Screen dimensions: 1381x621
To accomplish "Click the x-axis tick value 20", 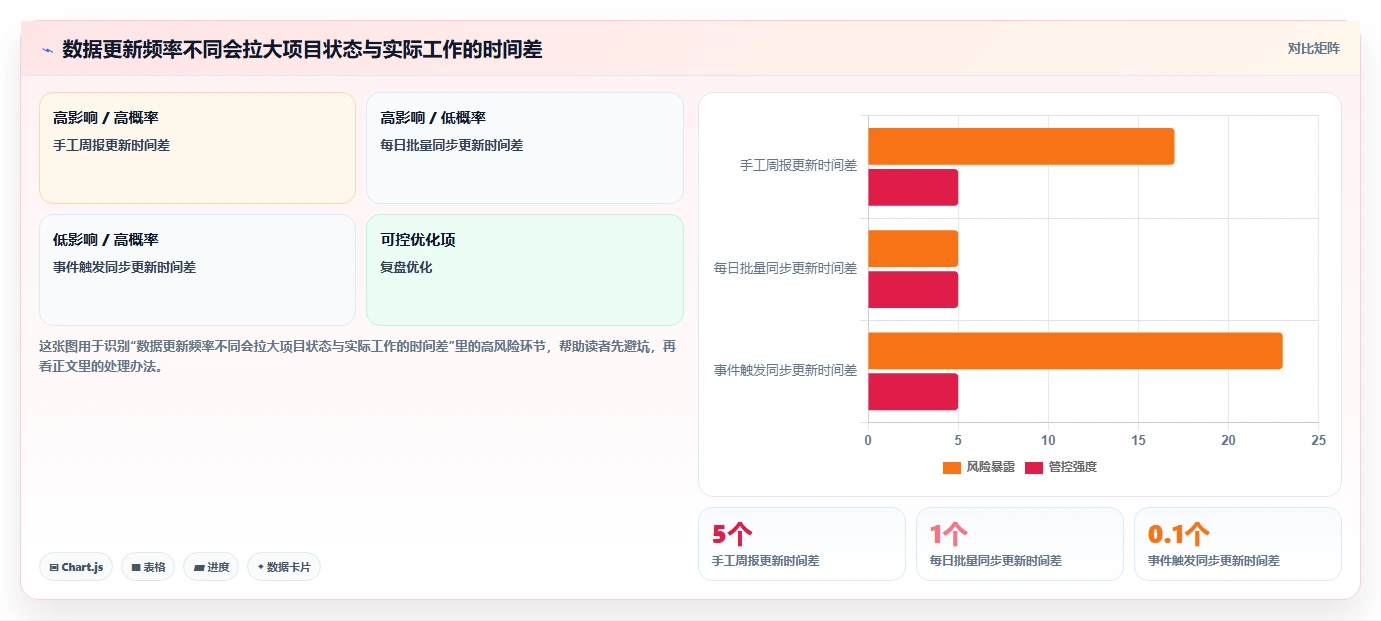I will 1228,441.
